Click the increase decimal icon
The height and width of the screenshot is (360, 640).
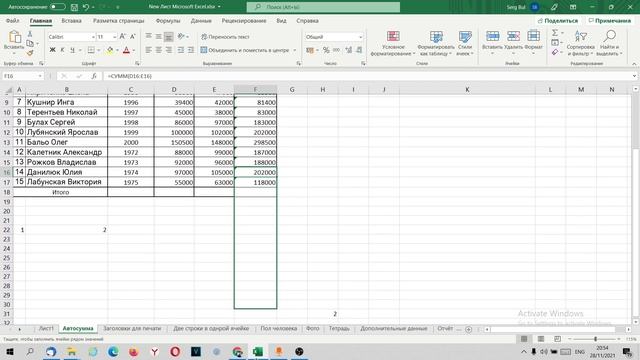pyautogui.click(x=348, y=50)
